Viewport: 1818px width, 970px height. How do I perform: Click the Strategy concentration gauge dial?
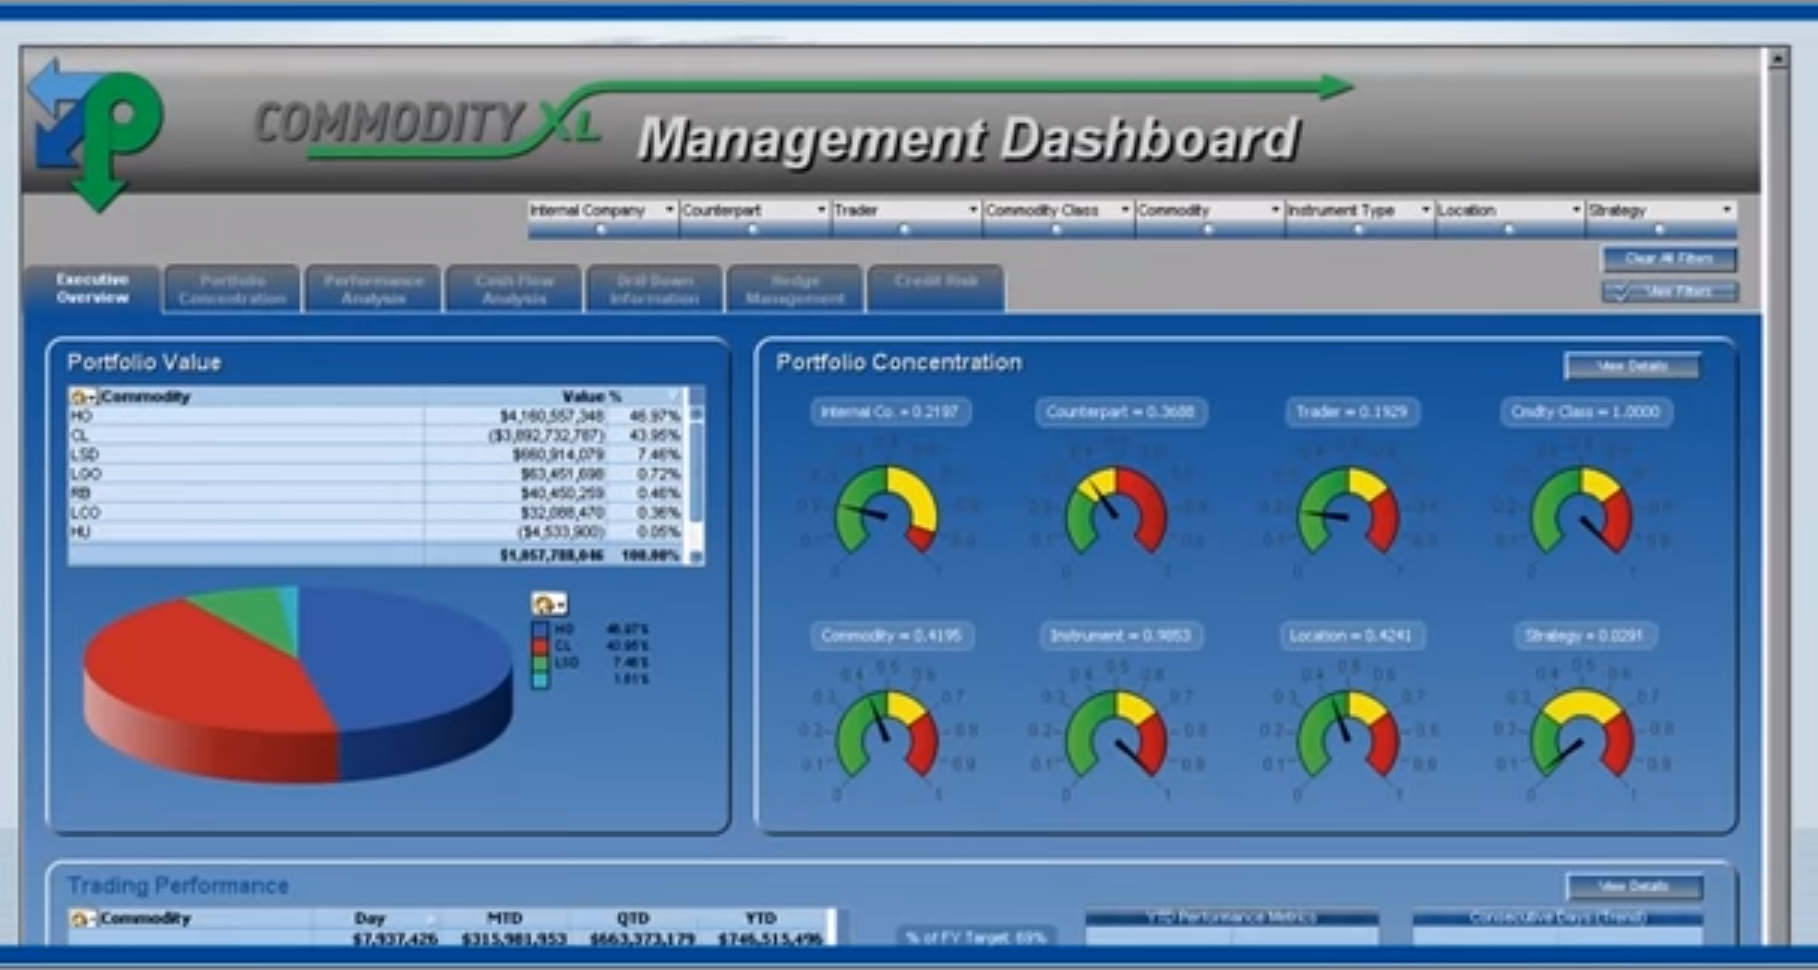click(1581, 734)
